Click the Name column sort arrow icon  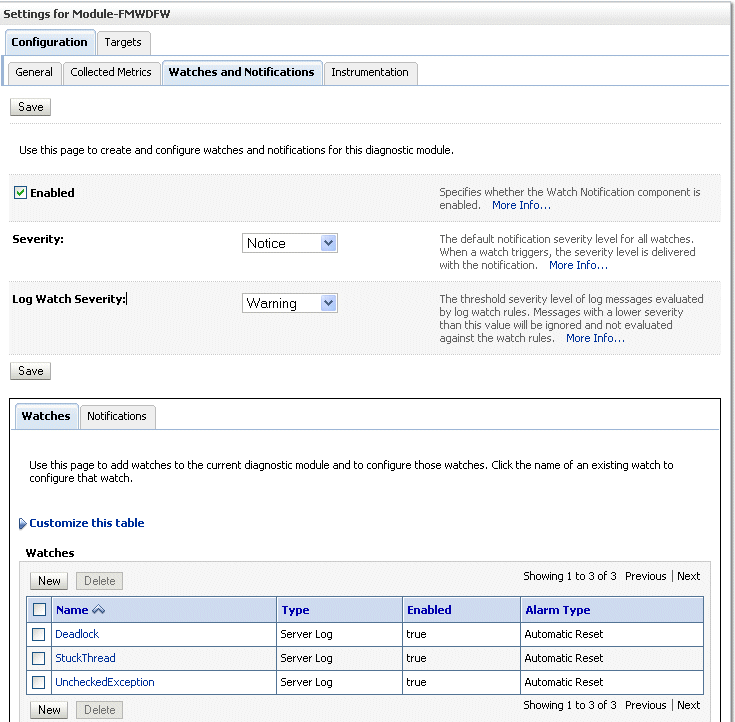[x=98, y=610]
